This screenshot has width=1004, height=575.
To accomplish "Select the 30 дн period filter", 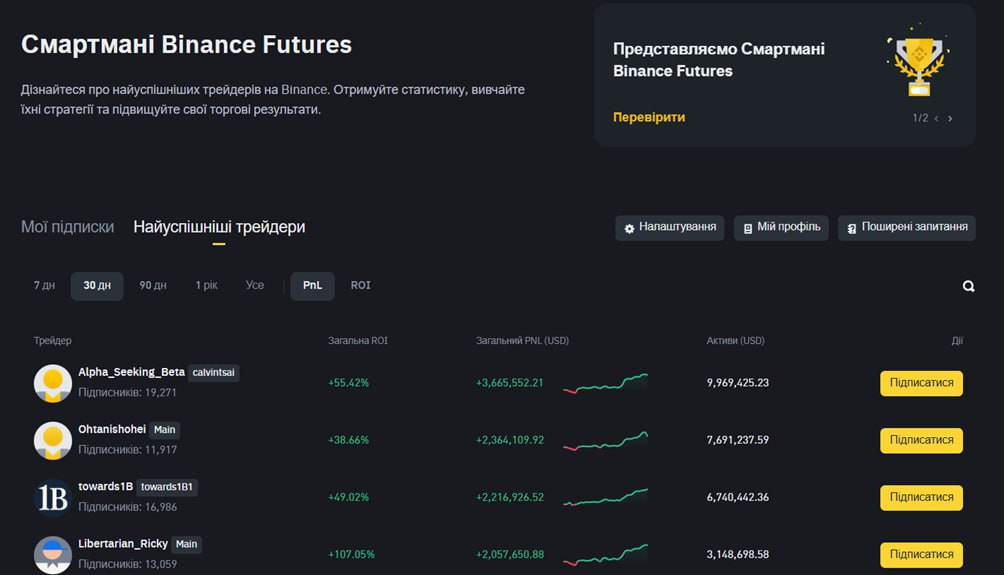I will click(97, 286).
